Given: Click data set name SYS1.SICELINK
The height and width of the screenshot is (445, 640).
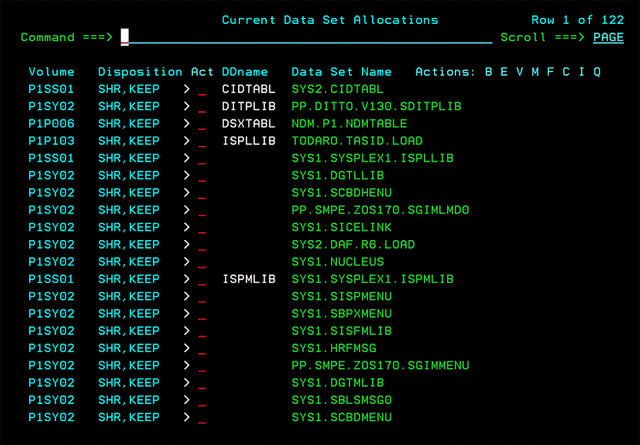Looking at the screenshot, I should pos(342,227).
